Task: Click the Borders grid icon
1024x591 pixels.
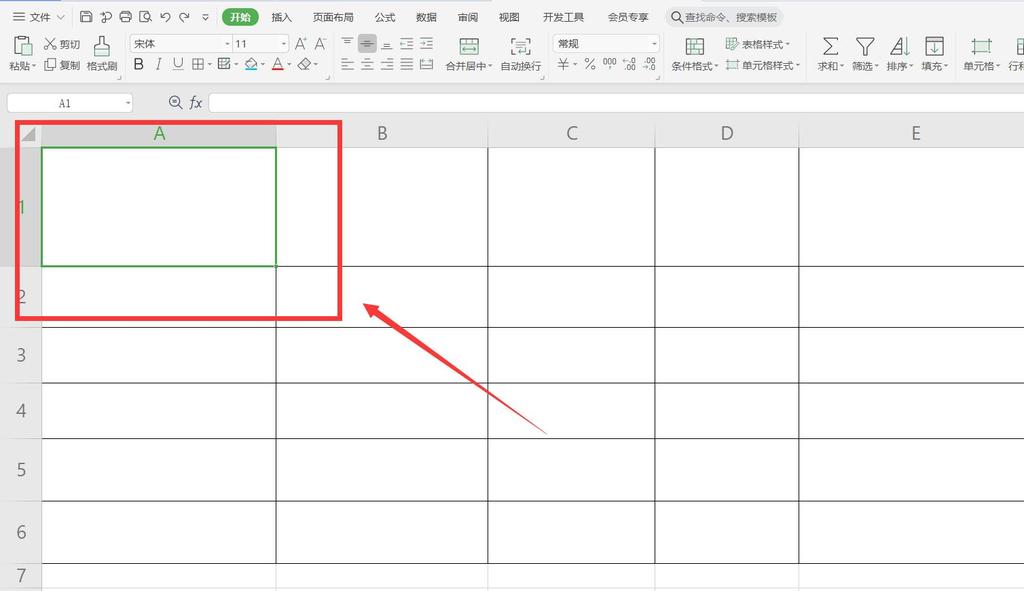Action: point(198,64)
